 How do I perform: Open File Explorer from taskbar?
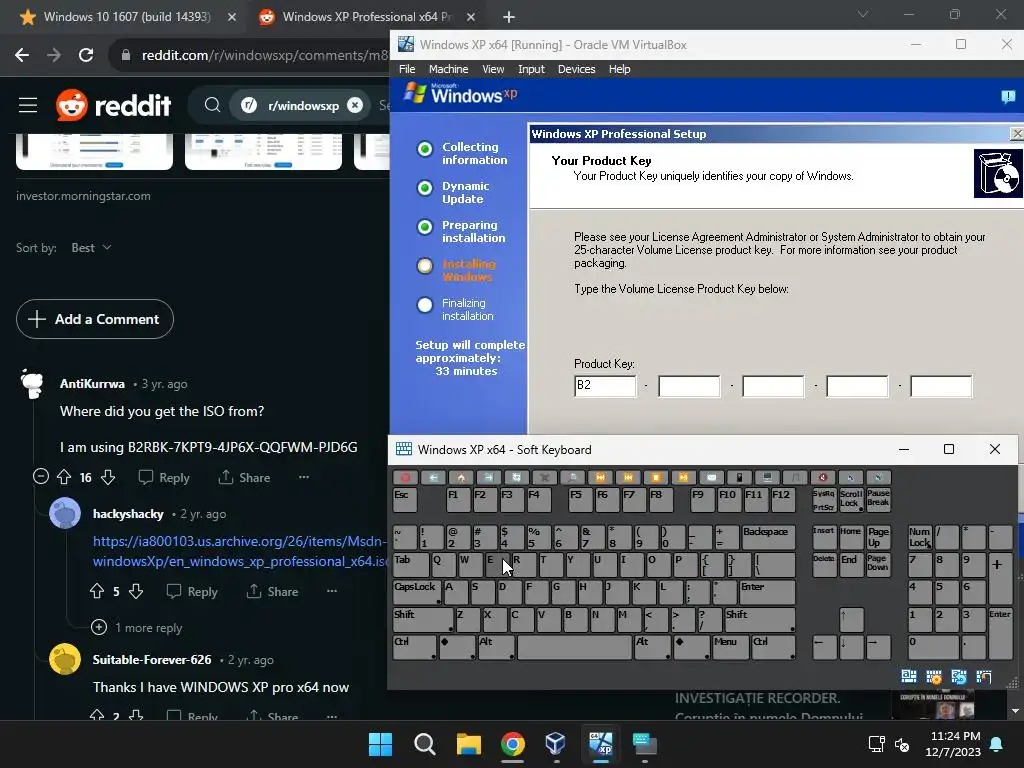[x=468, y=744]
